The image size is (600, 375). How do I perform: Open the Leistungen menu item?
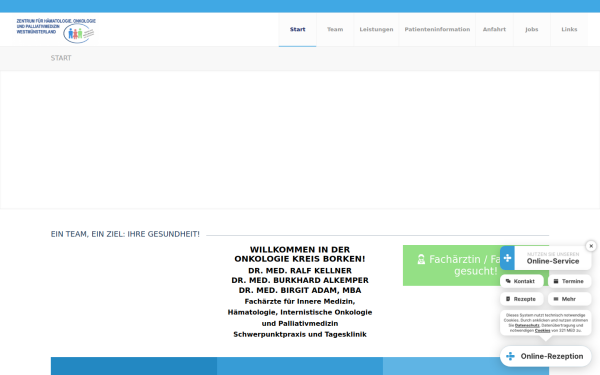[376, 29]
